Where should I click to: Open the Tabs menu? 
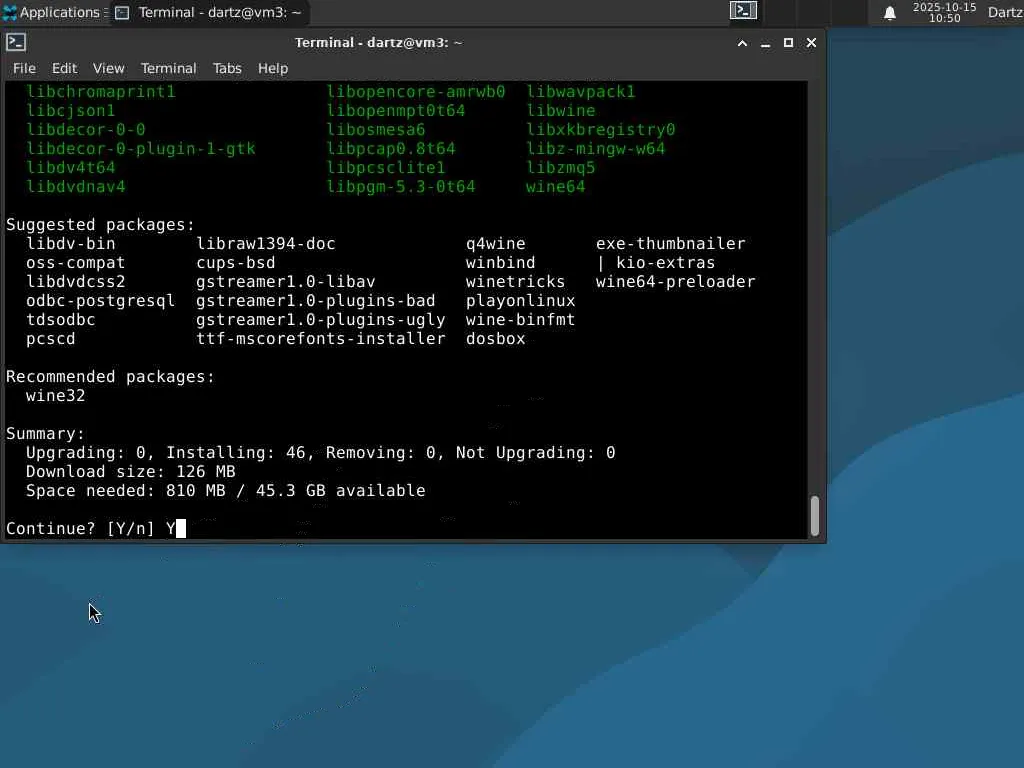tap(227, 68)
